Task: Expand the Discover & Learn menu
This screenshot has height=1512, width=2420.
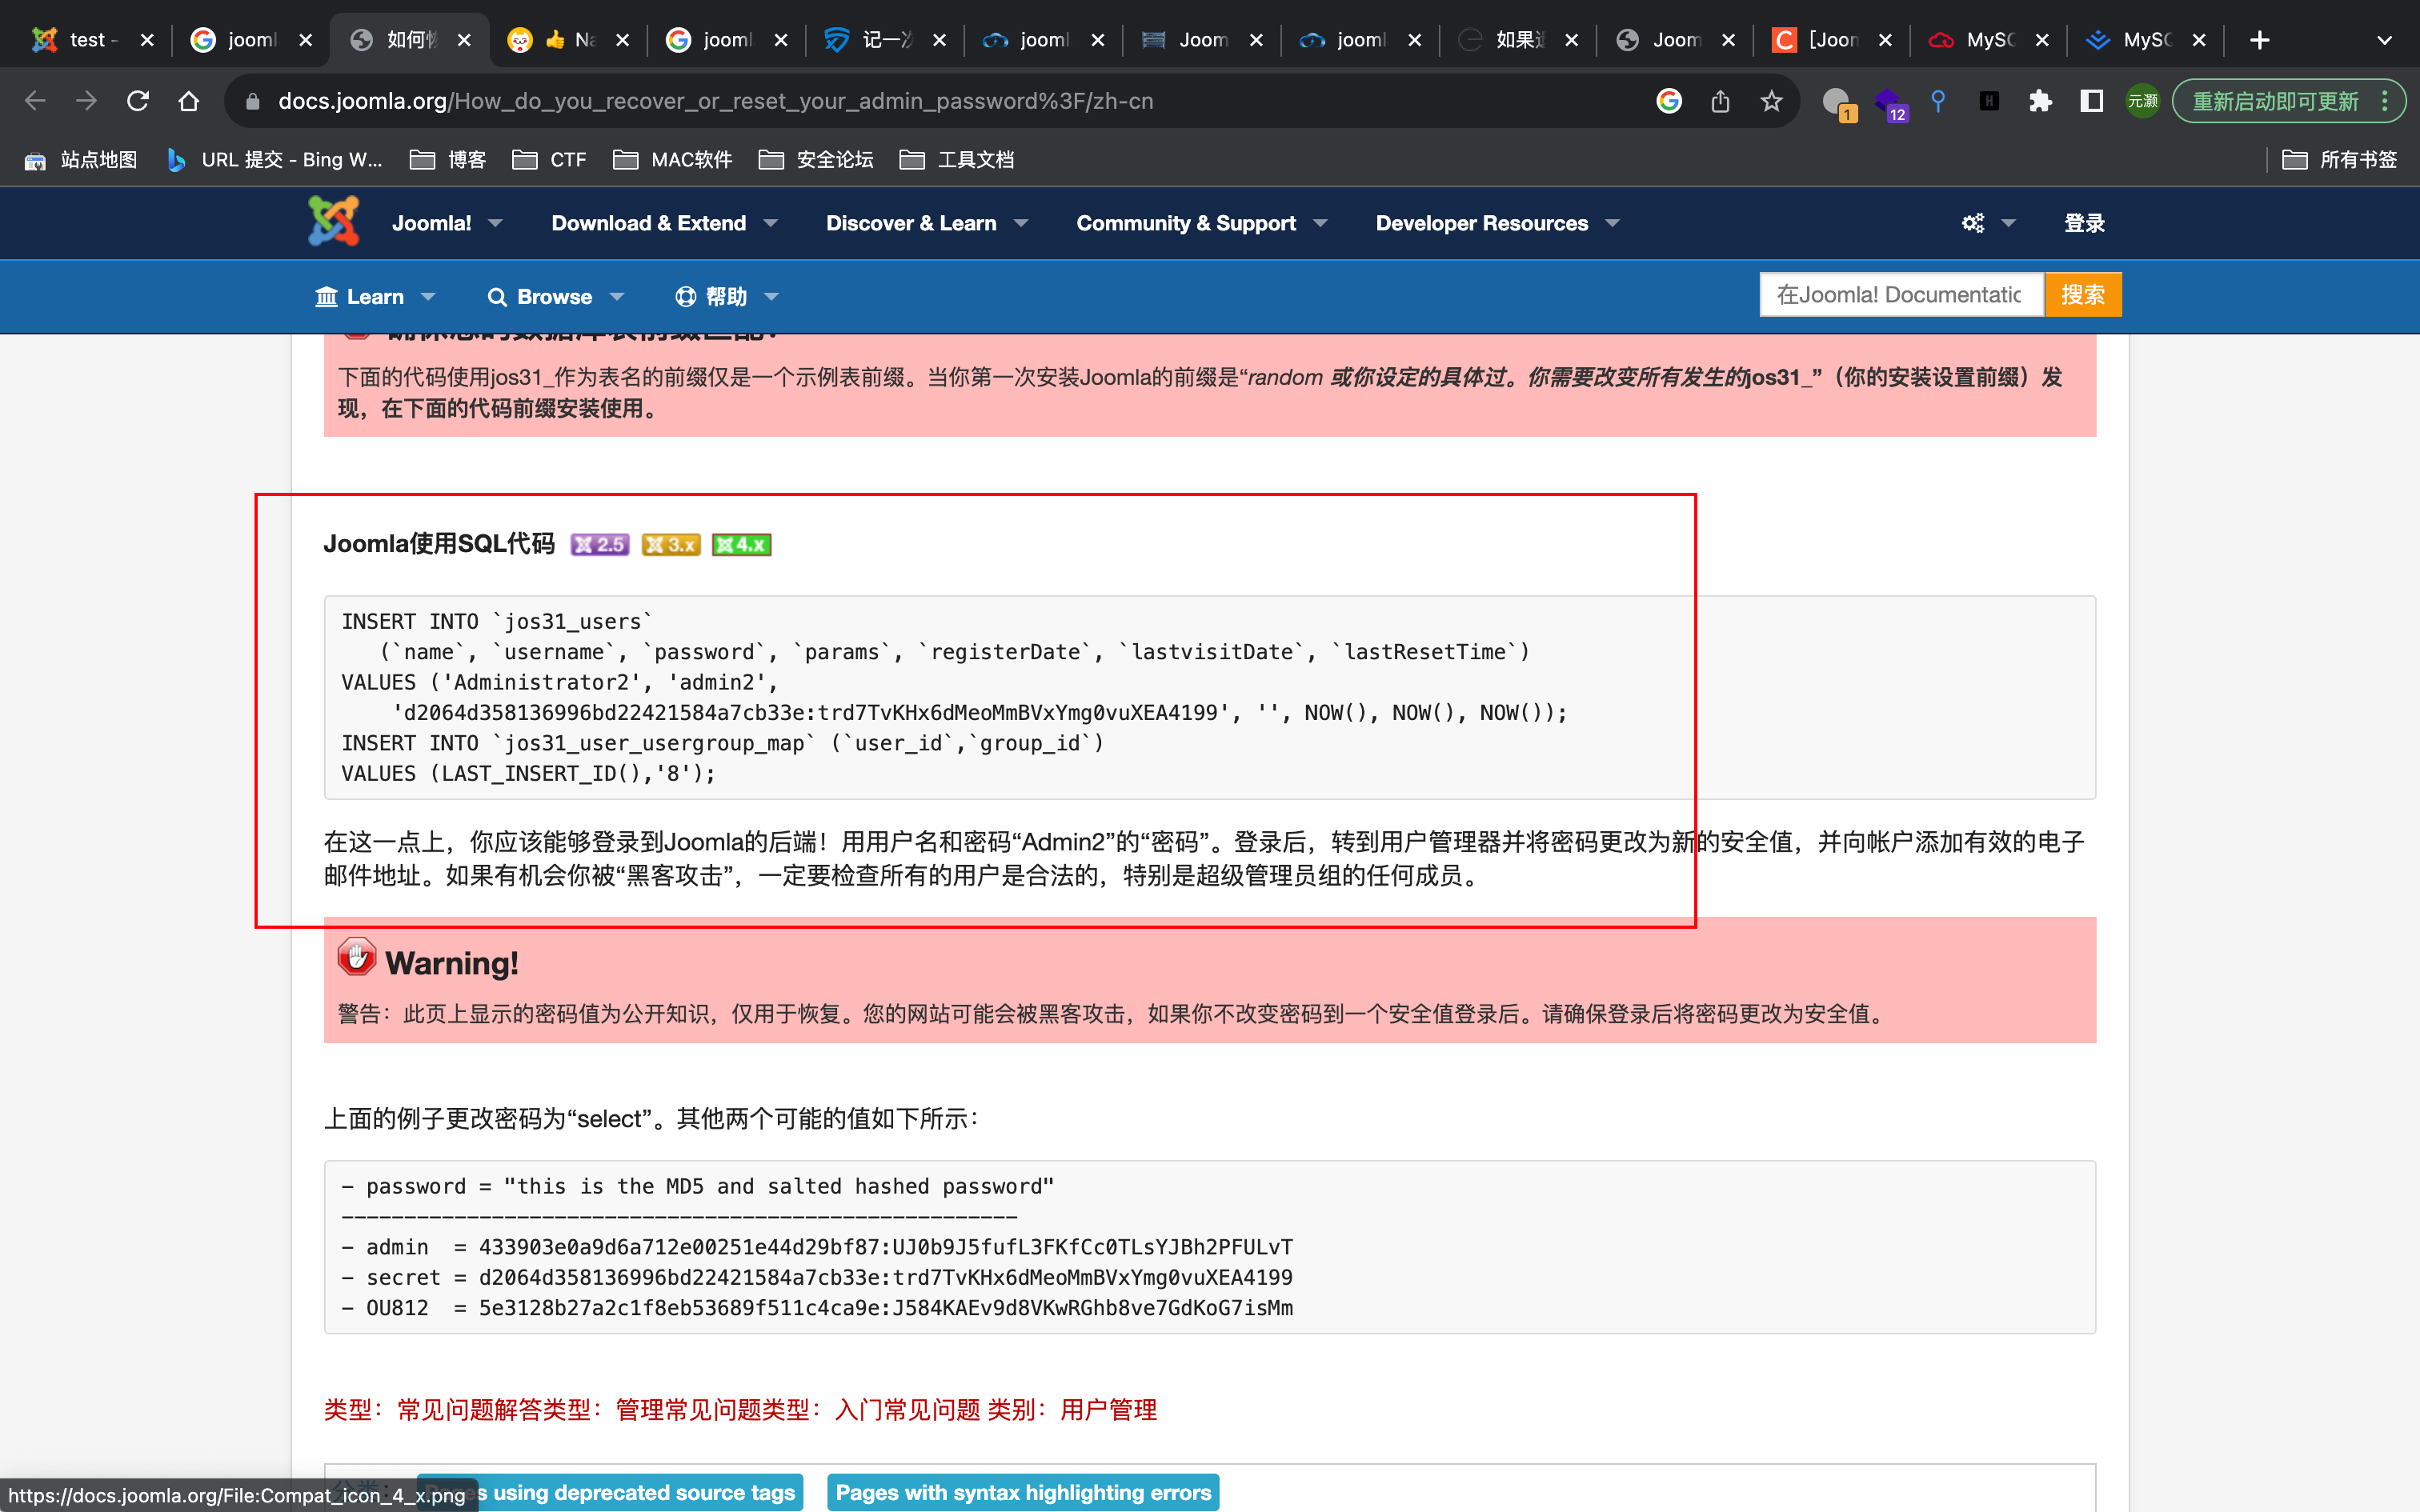Action: coord(927,223)
